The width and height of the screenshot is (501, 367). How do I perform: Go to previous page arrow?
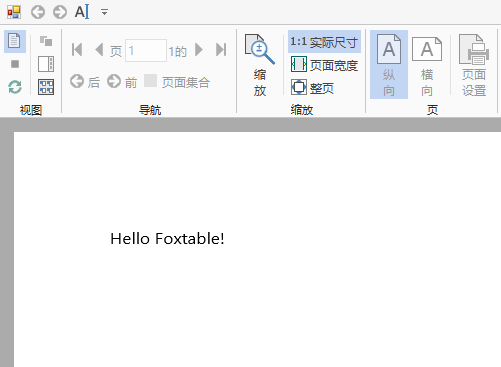tap(99, 50)
